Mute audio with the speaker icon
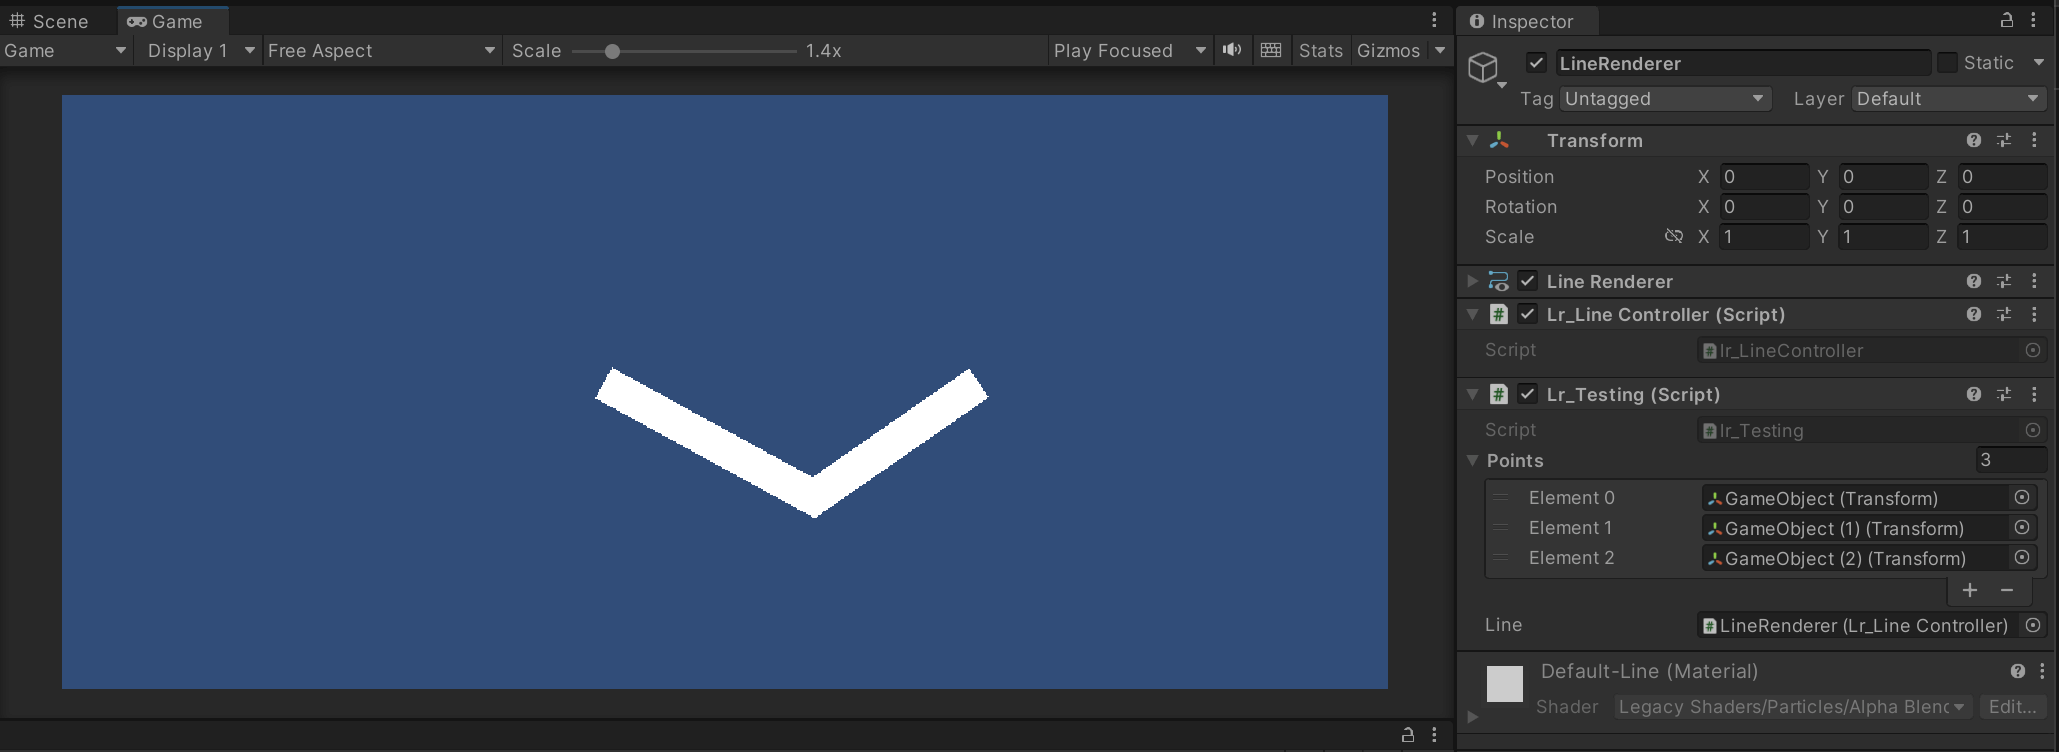The width and height of the screenshot is (2059, 752). pos(1232,50)
